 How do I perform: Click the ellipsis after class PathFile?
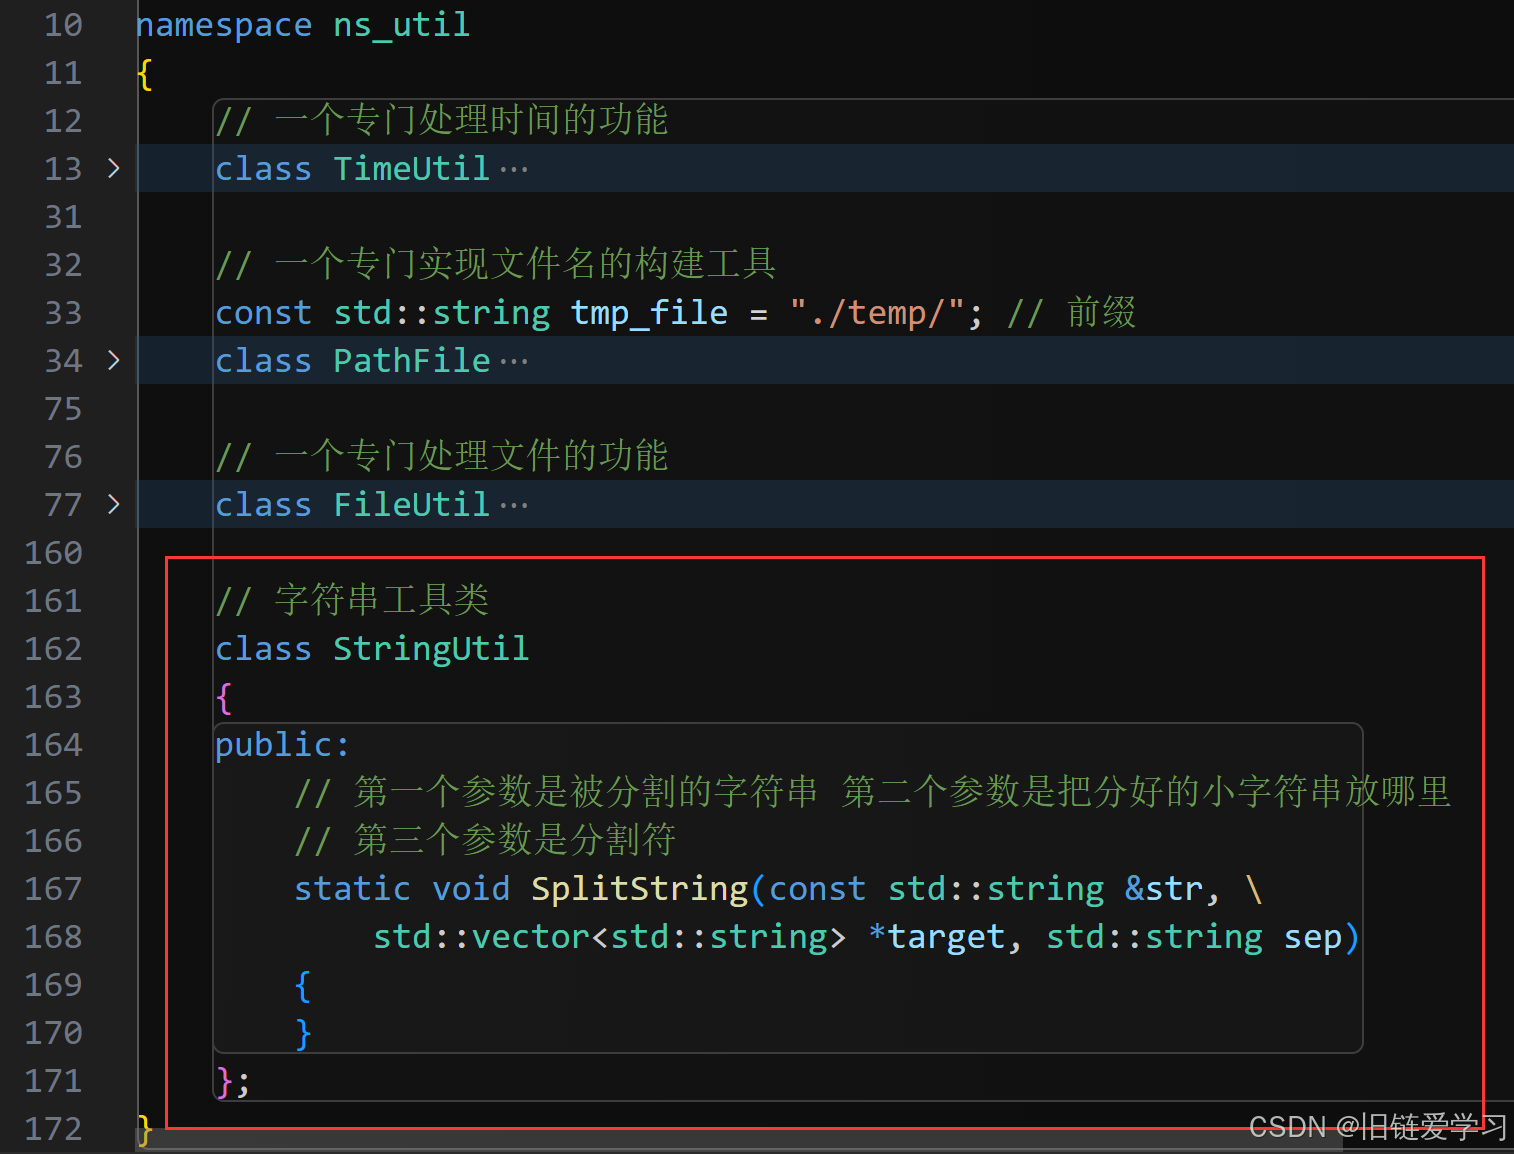pos(513,362)
